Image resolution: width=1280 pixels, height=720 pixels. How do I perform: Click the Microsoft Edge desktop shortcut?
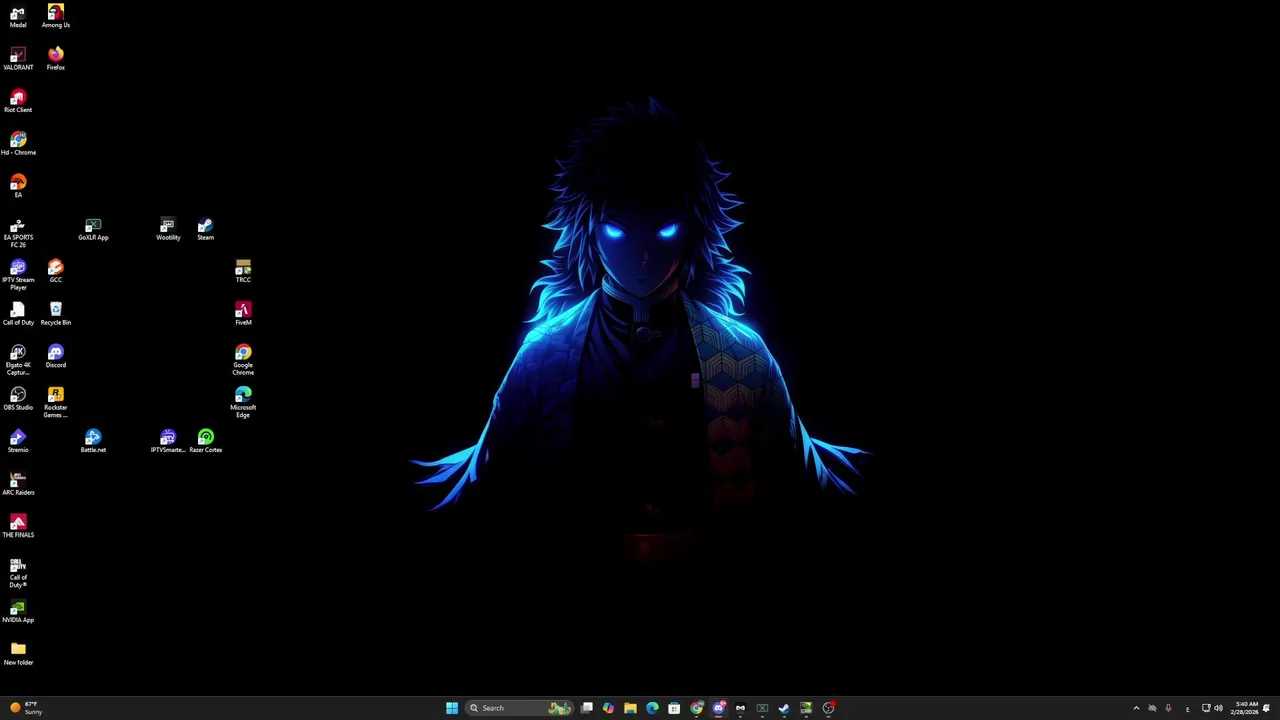pos(243,403)
